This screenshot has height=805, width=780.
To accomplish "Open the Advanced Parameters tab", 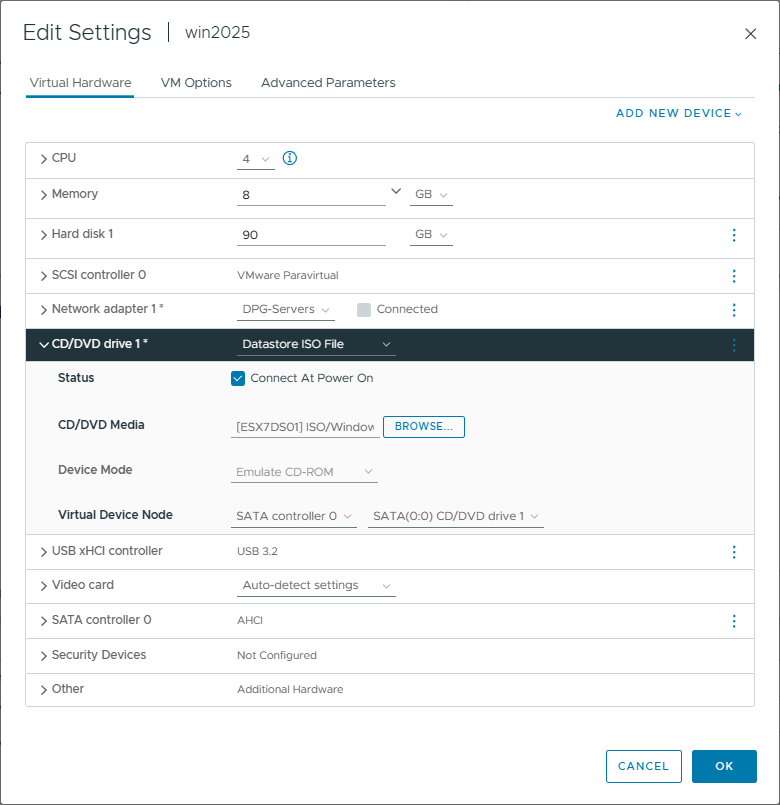I will point(328,83).
